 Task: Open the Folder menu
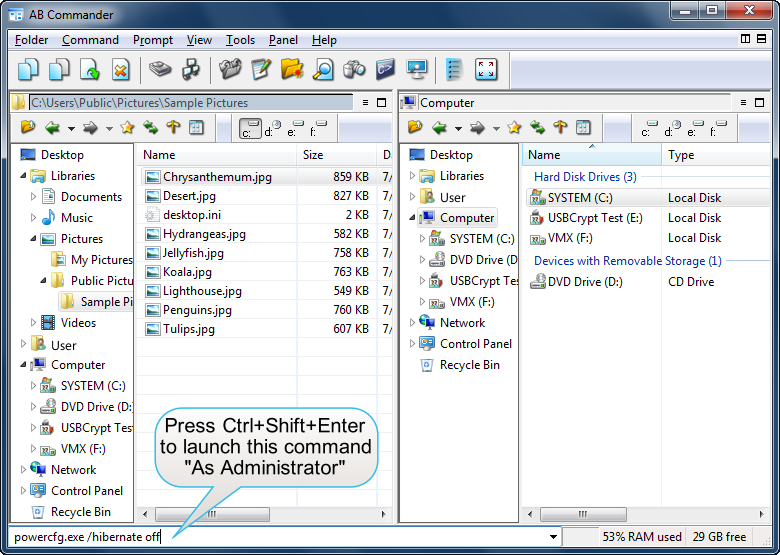[31, 40]
